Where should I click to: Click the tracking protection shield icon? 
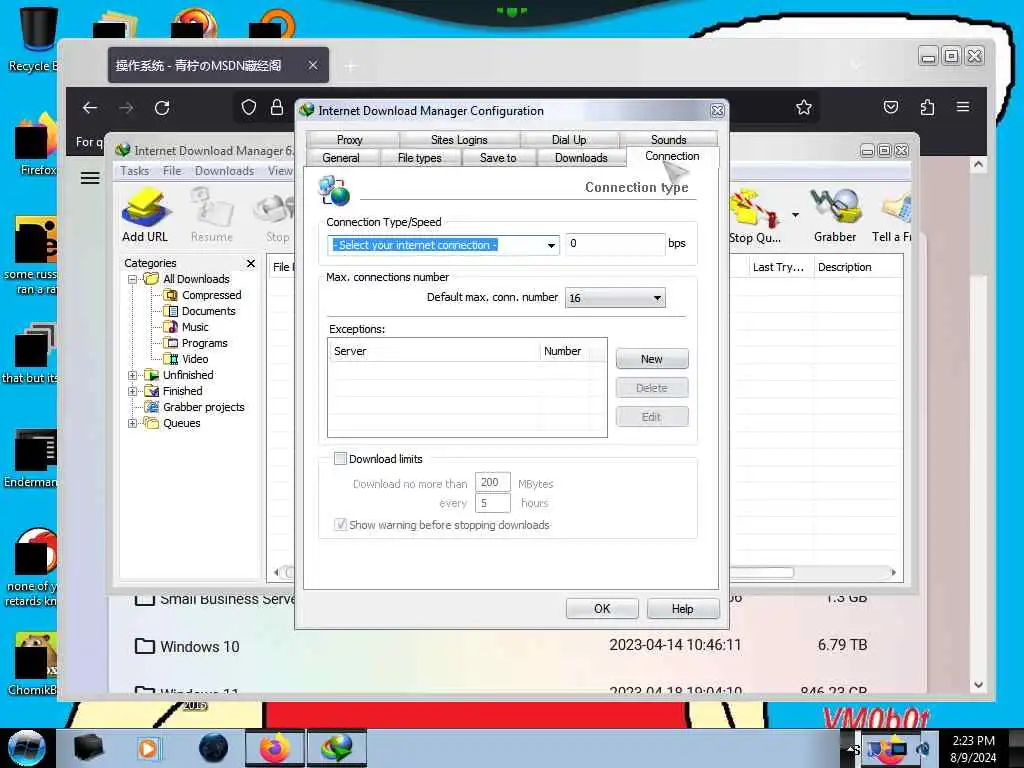249,107
